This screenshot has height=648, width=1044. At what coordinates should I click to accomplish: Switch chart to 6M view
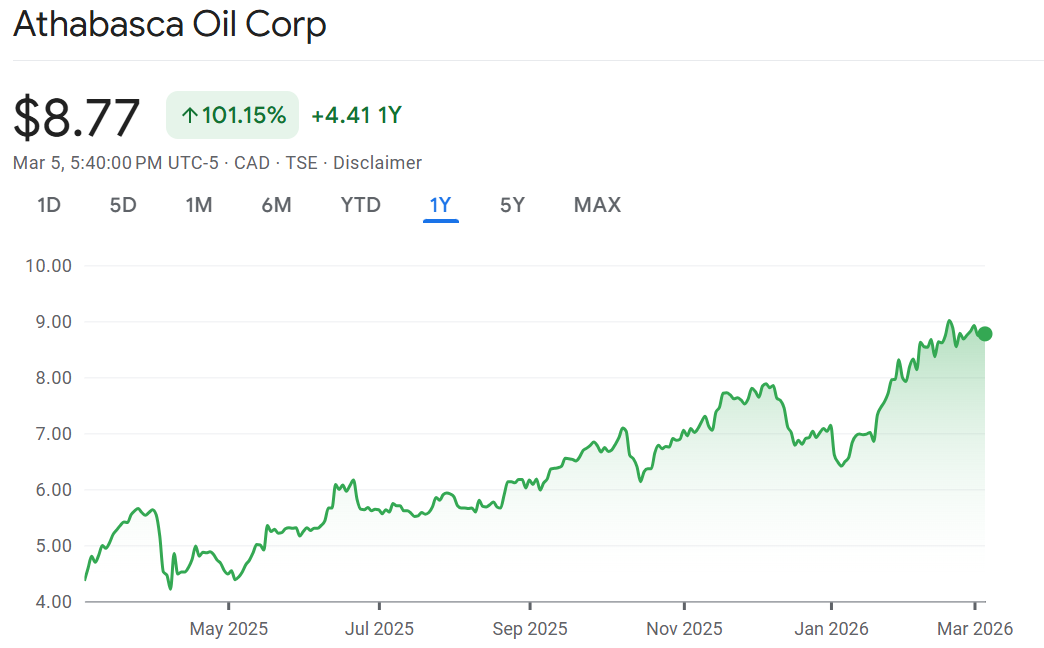click(x=276, y=205)
